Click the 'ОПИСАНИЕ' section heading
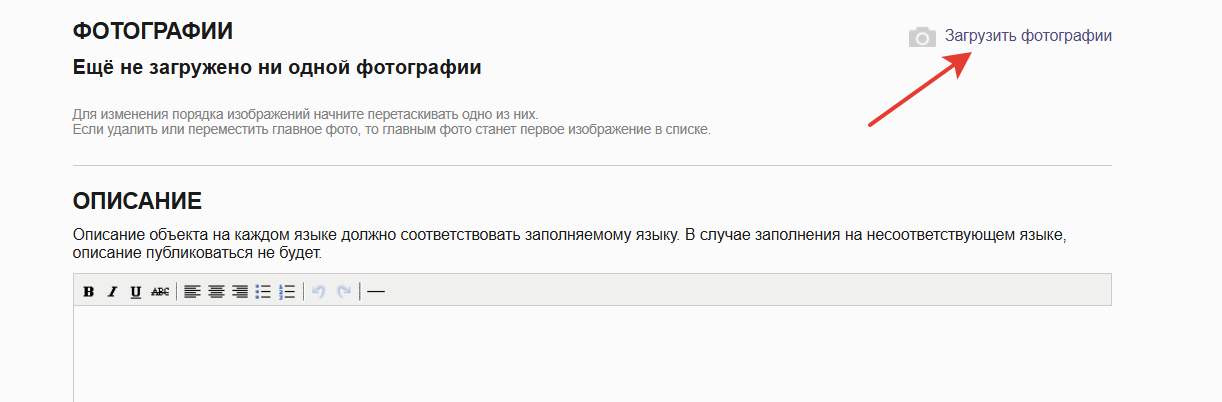 pos(138,201)
